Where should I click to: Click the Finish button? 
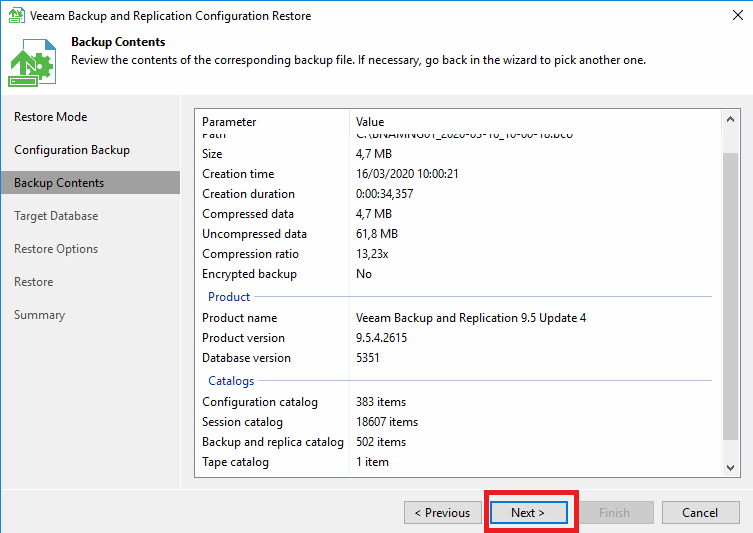point(614,513)
